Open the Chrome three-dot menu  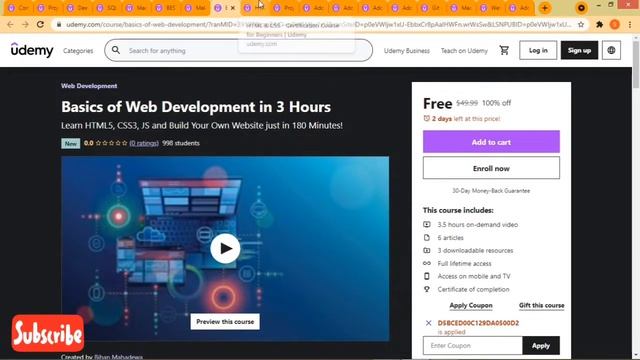point(630,24)
